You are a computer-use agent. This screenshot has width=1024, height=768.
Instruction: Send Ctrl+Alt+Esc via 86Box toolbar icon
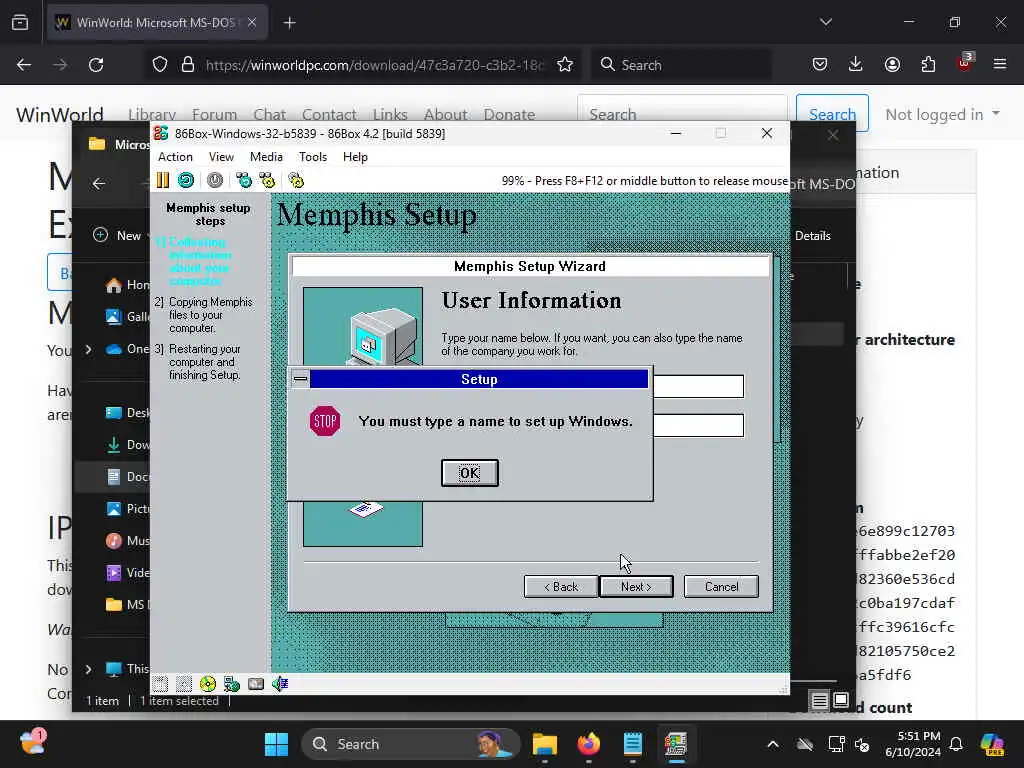[267, 180]
